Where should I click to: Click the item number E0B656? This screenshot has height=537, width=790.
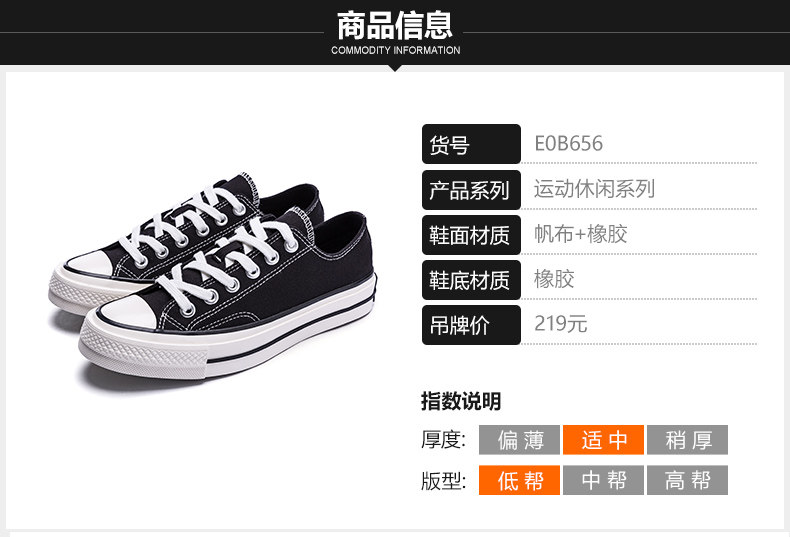pos(568,144)
